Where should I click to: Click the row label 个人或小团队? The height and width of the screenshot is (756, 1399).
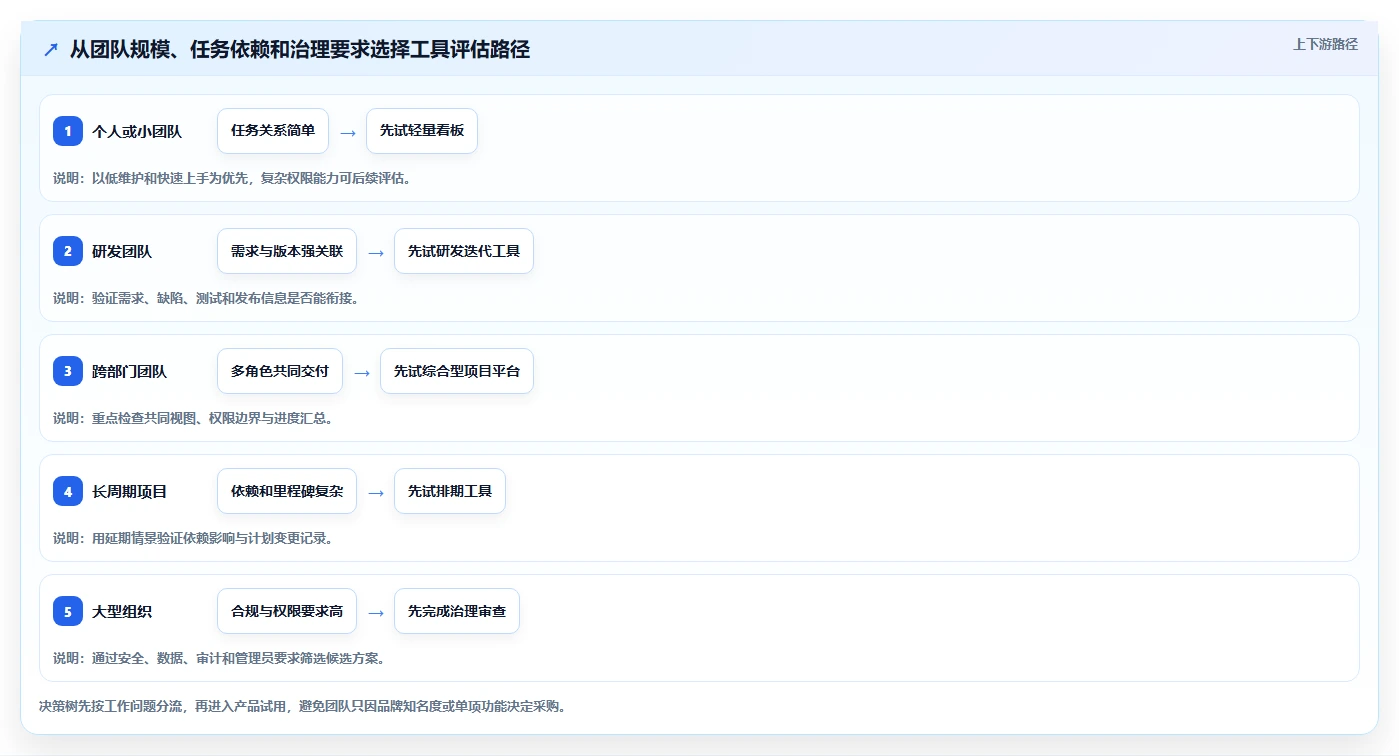click(137, 131)
